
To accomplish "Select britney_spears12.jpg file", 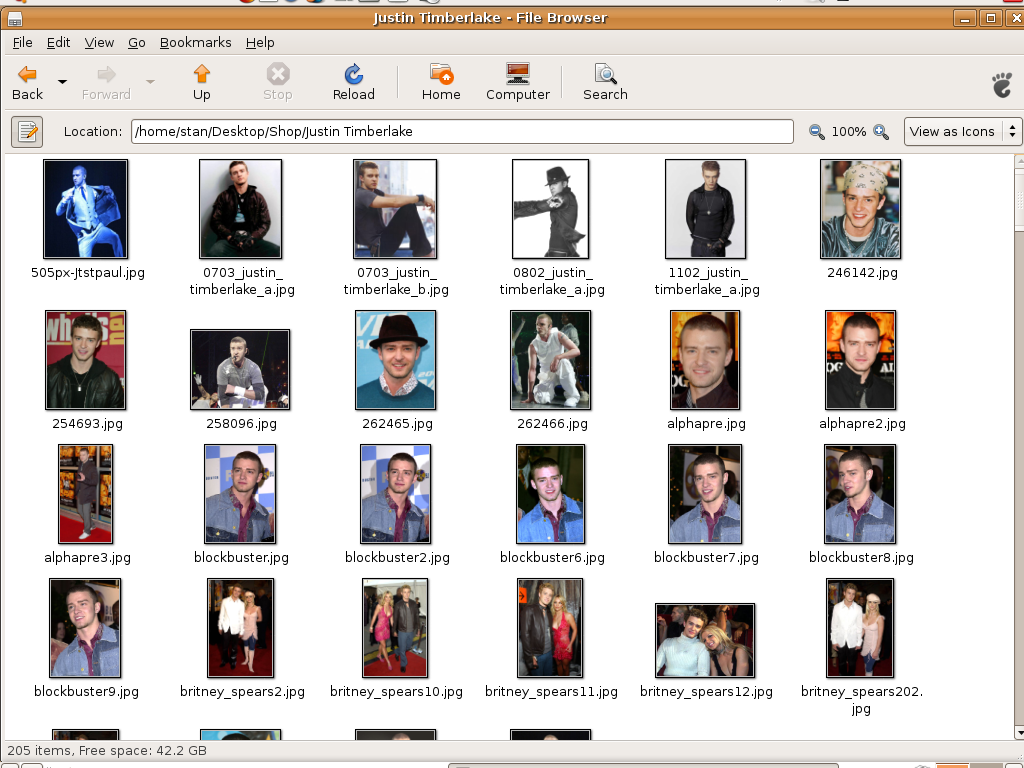I will (x=705, y=641).
